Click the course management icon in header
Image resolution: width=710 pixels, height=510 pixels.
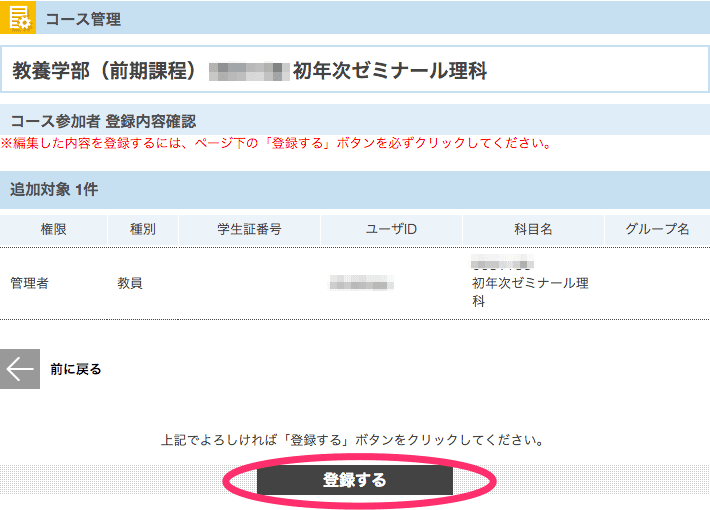tap(19, 18)
